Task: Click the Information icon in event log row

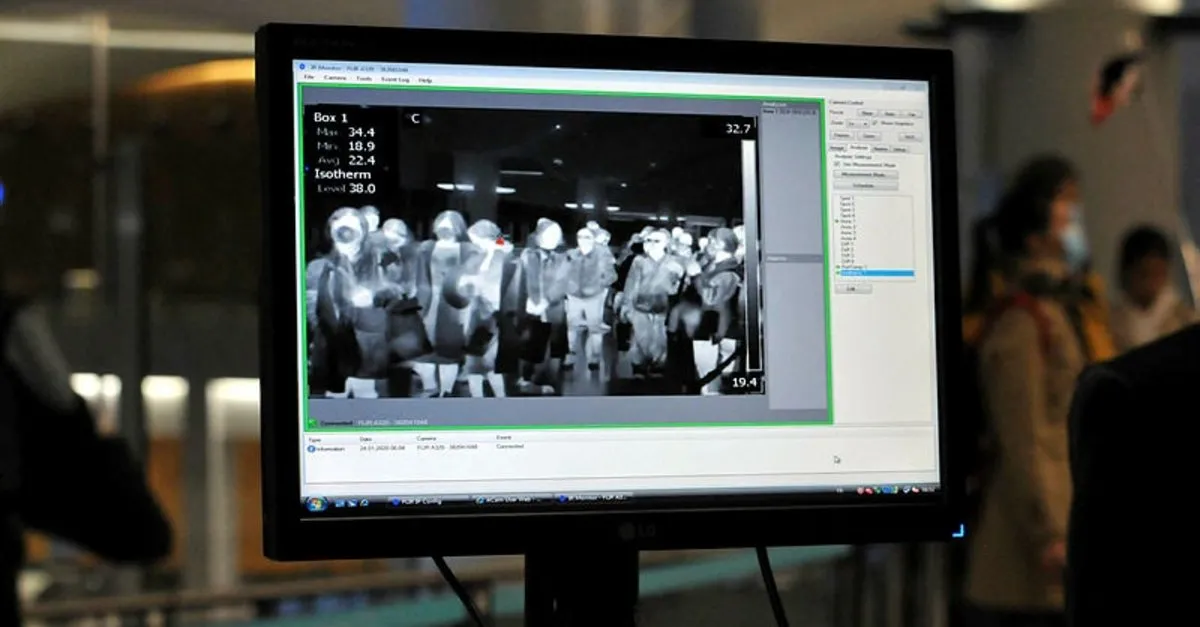Action: click(x=312, y=448)
